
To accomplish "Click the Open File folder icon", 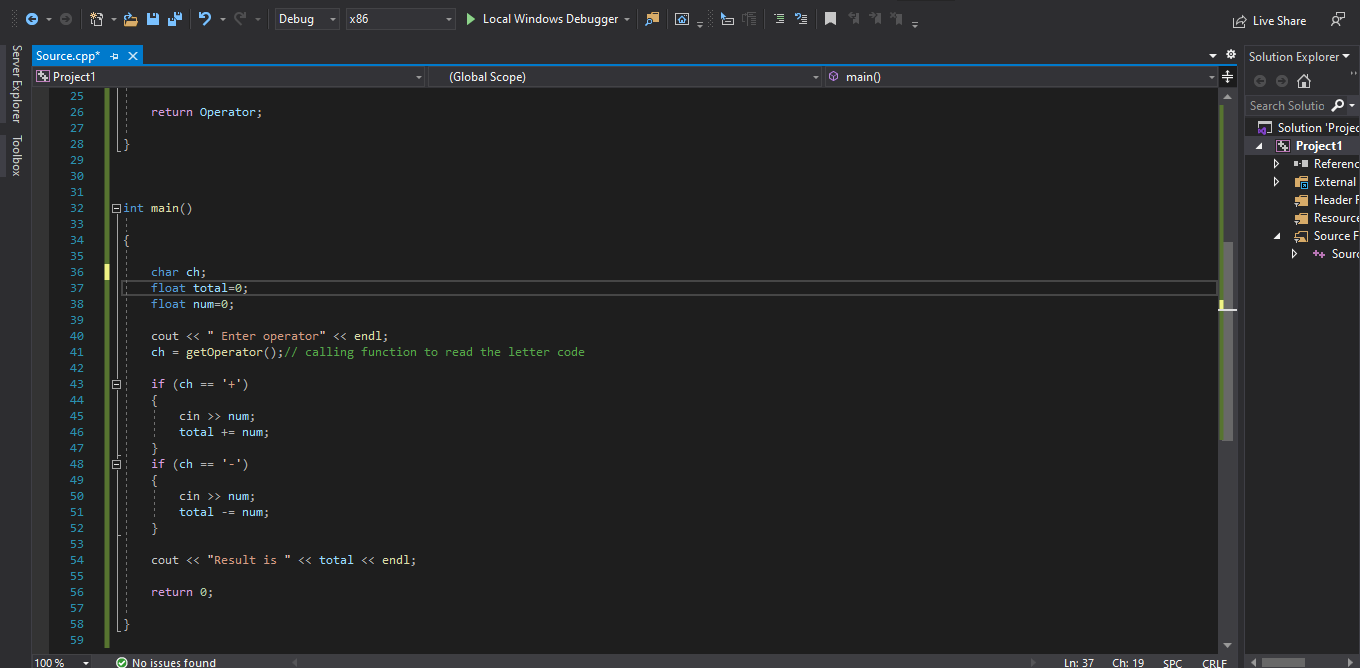I will click(x=131, y=19).
